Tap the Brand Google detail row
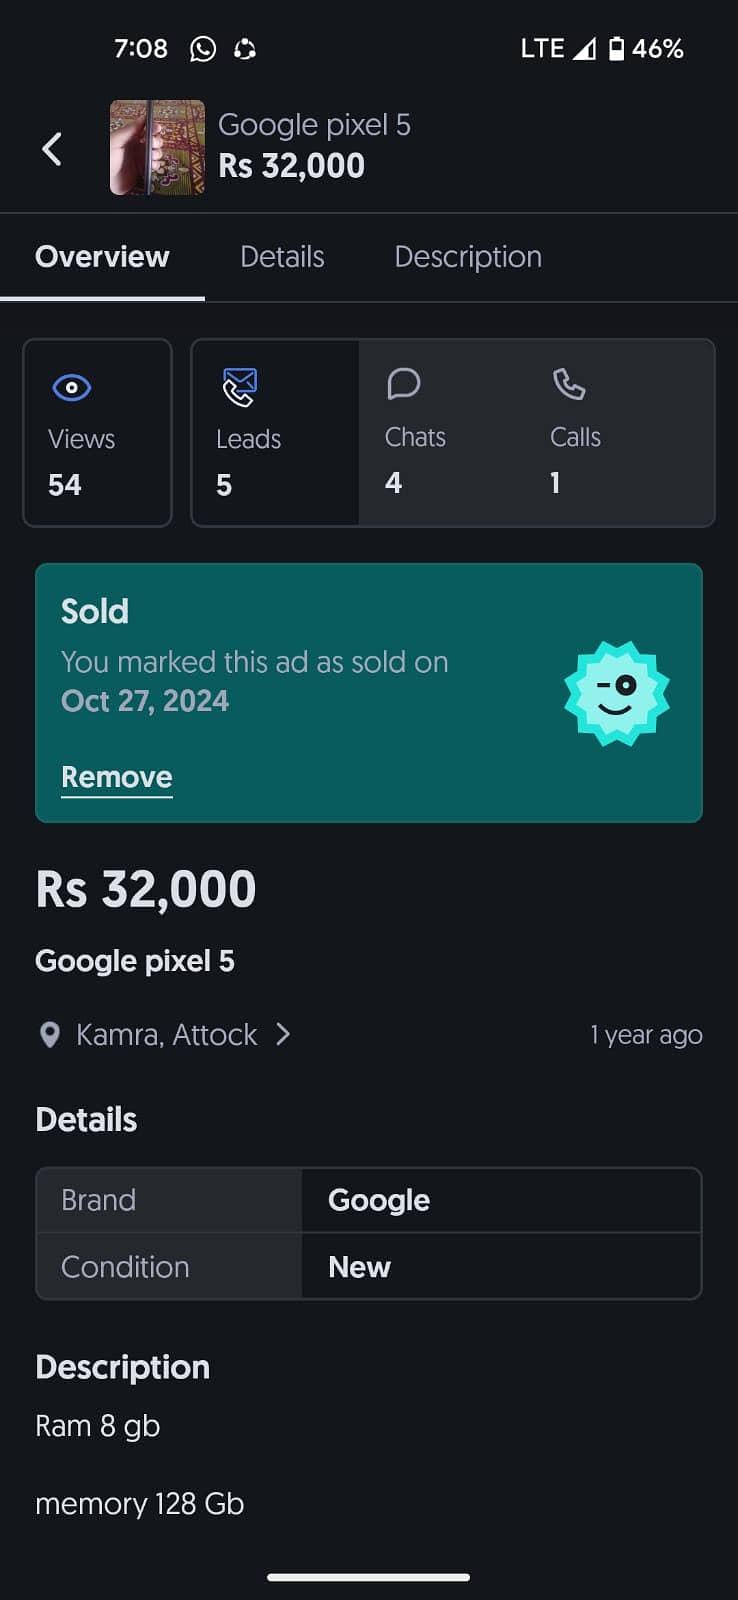 point(369,1200)
